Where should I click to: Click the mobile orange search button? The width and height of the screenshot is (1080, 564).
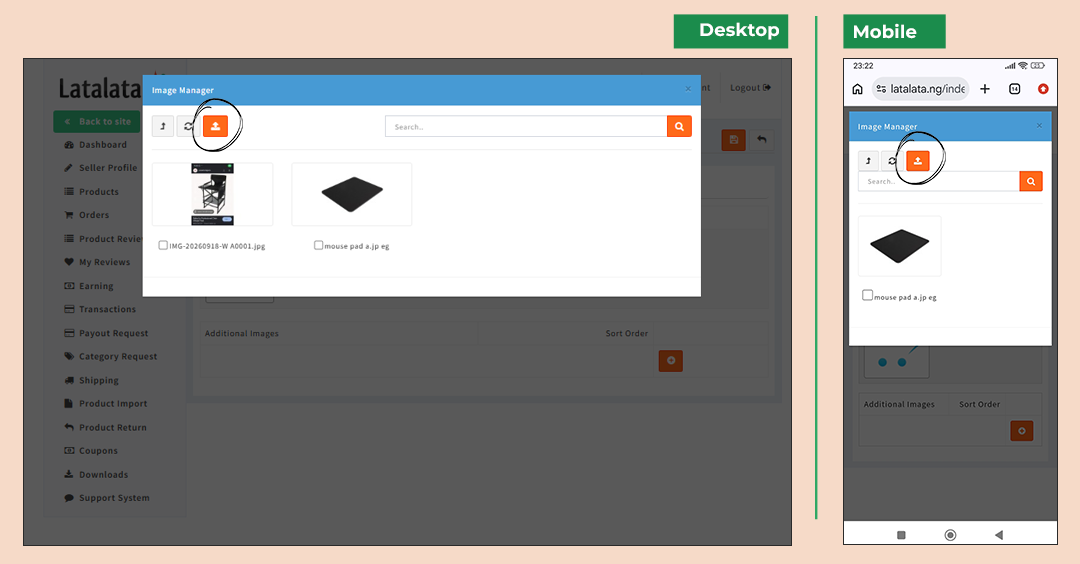[x=1031, y=182]
